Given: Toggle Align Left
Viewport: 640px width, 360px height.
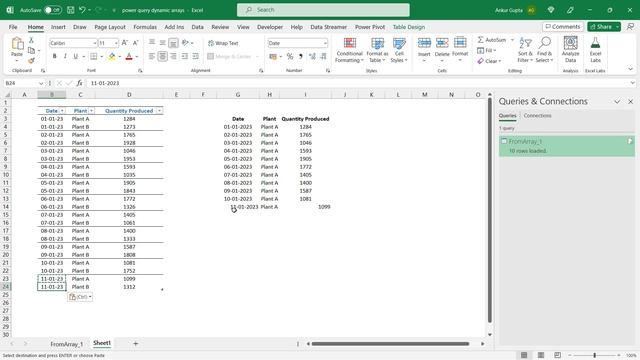Looking at the screenshot, I should pos(152,56).
